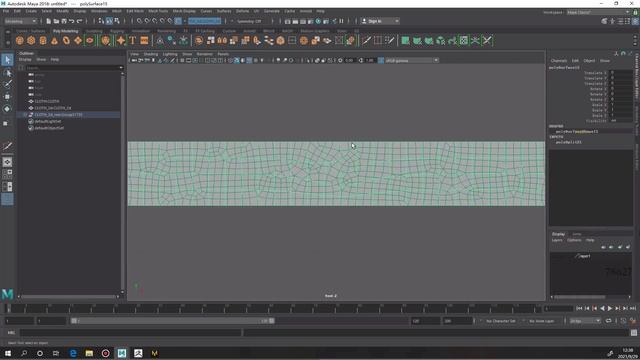
Task: Toggle the Attribute Editor panel icon
Action: [x=620, y=21]
